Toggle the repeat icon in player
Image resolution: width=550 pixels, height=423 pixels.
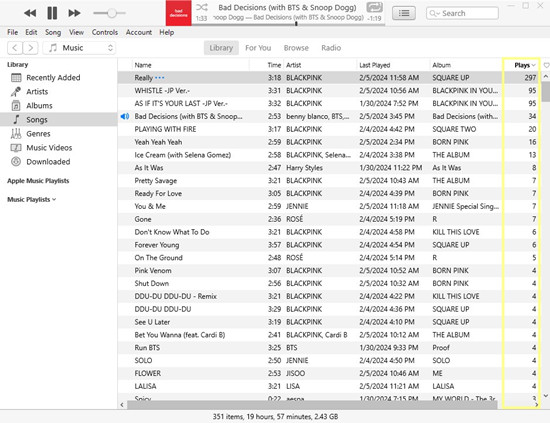click(x=374, y=7)
